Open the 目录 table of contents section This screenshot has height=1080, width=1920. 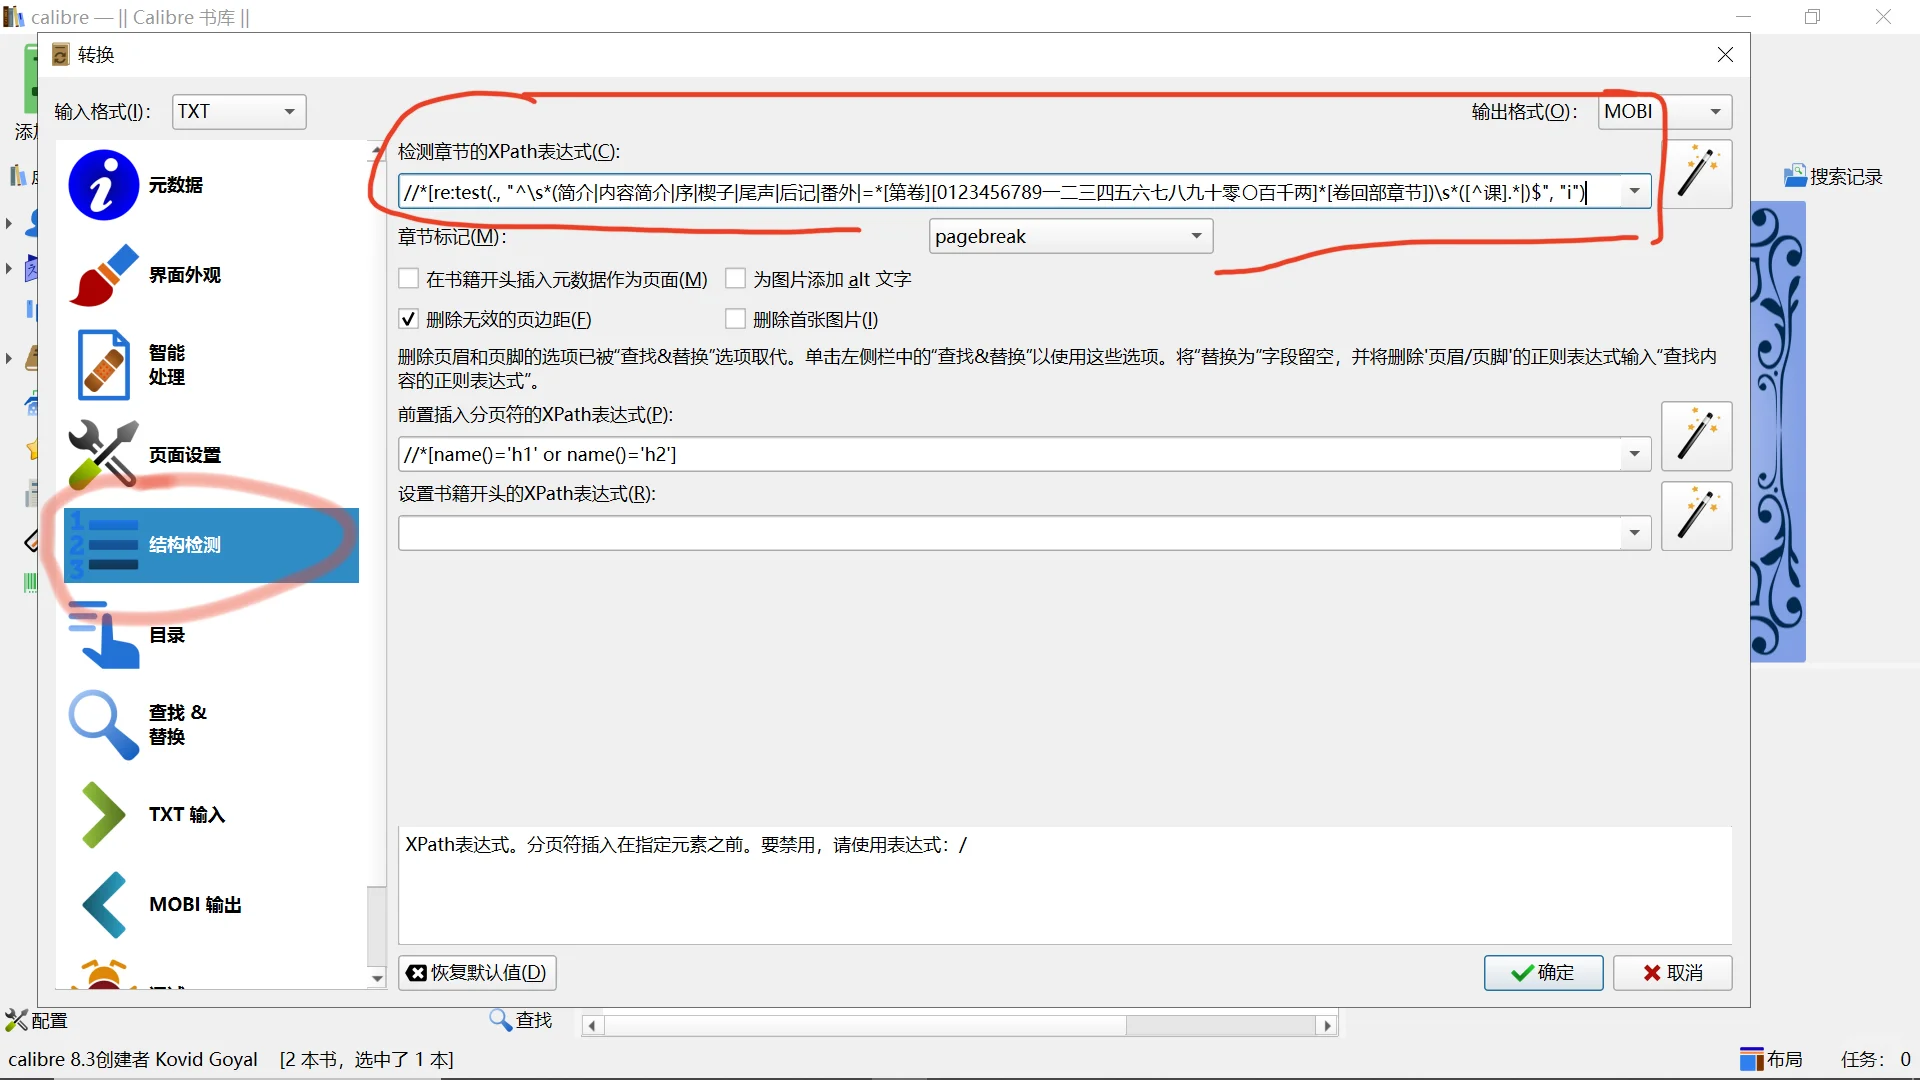click(211, 635)
